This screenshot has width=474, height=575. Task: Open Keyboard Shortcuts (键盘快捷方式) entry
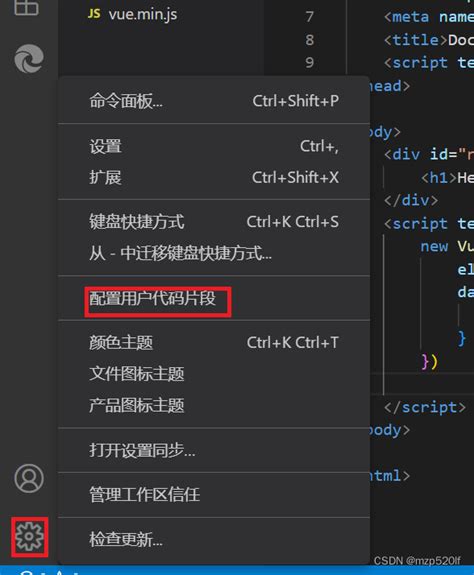coord(214,222)
